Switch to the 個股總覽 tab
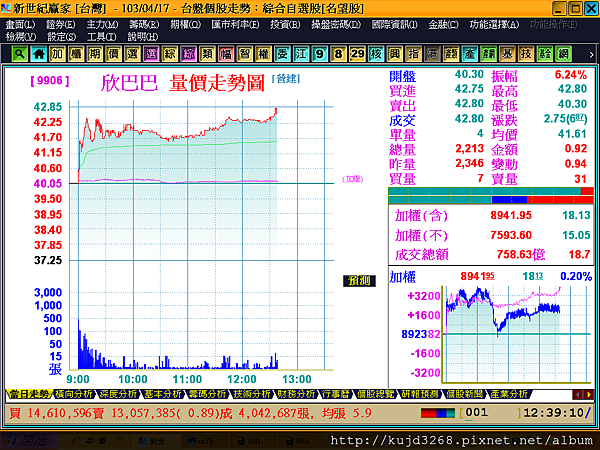 [x=375, y=394]
